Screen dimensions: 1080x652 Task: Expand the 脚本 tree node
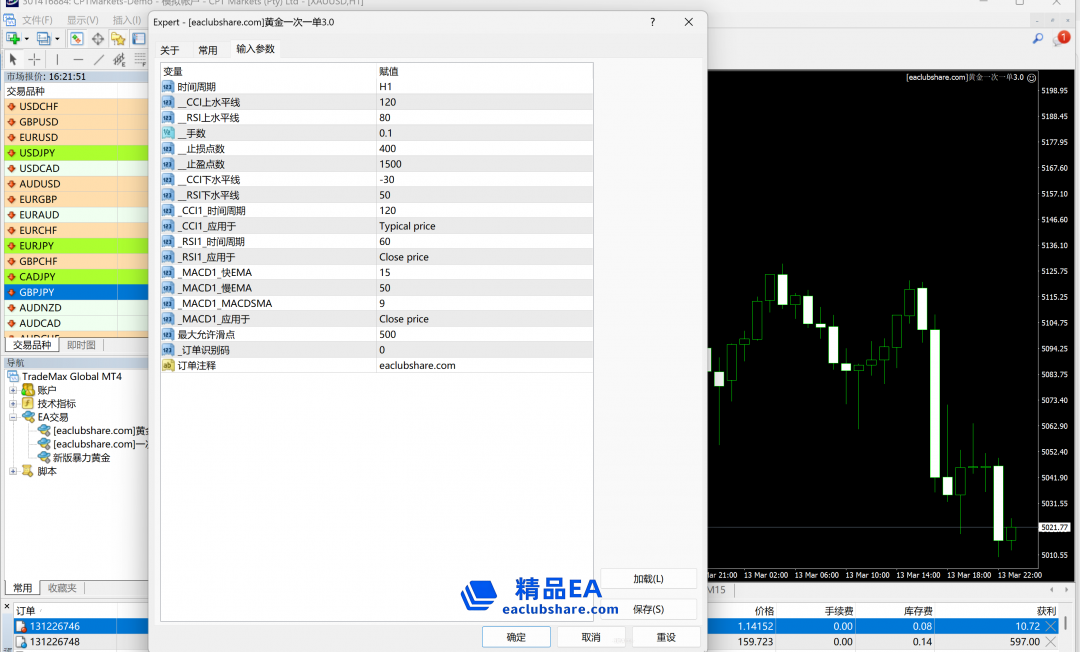coord(14,471)
